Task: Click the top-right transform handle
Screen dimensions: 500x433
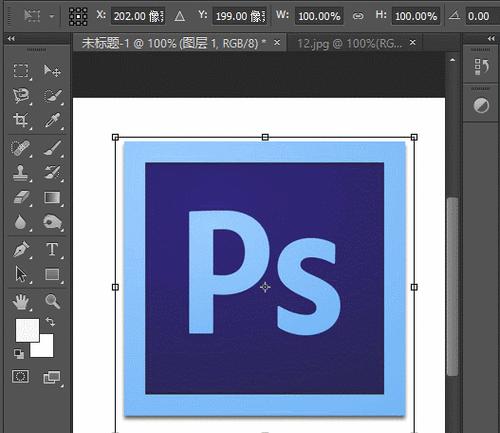Action: pyautogui.click(x=414, y=137)
